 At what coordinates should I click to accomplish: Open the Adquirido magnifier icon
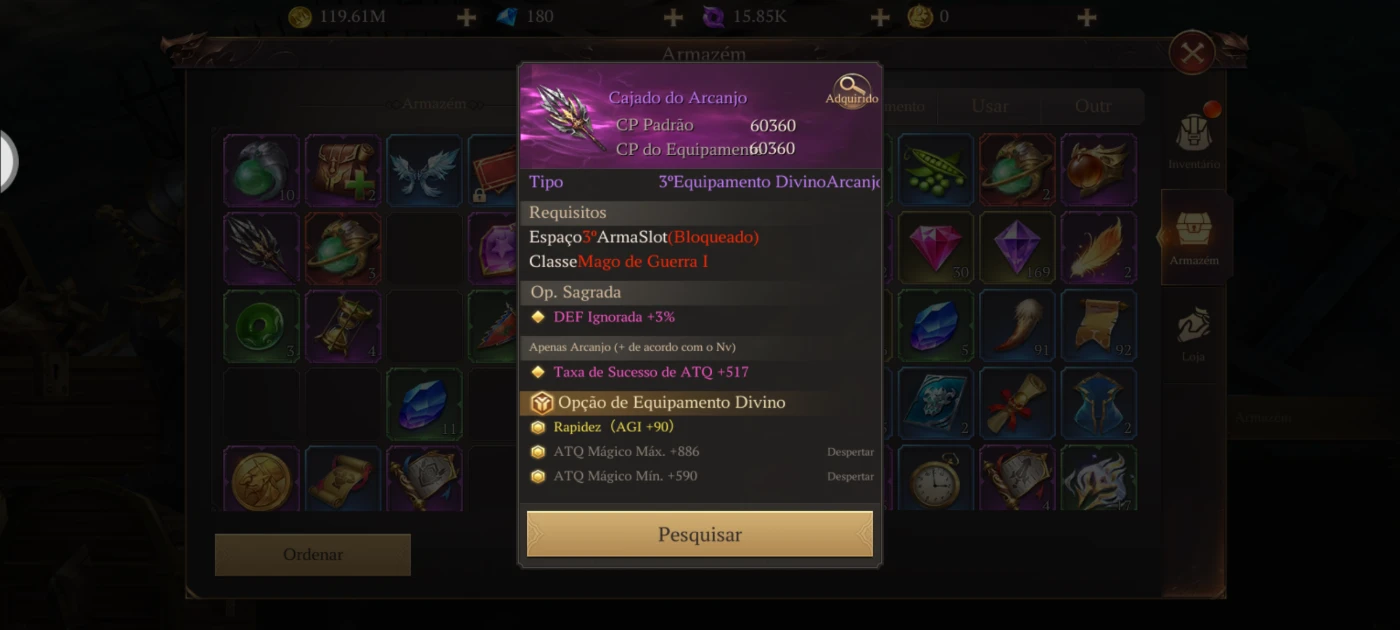pyautogui.click(x=852, y=90)
